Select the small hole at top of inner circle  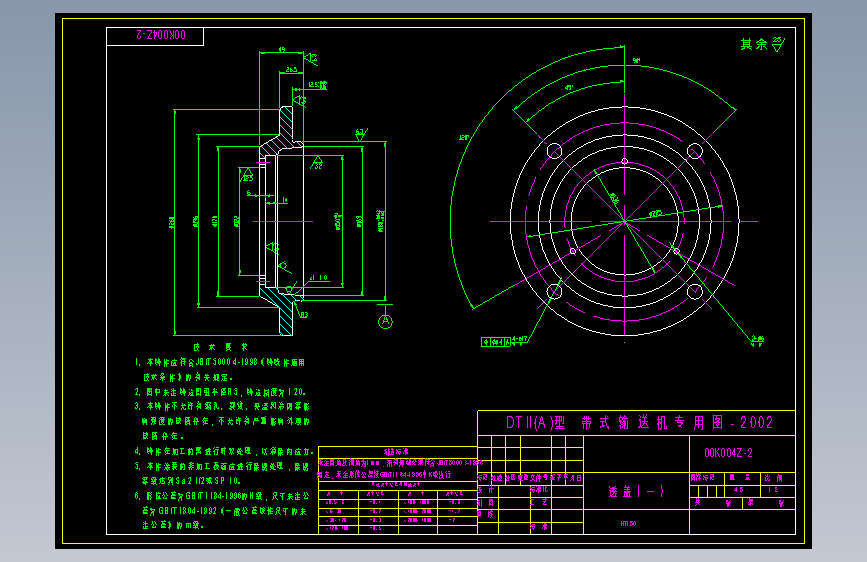625,162
